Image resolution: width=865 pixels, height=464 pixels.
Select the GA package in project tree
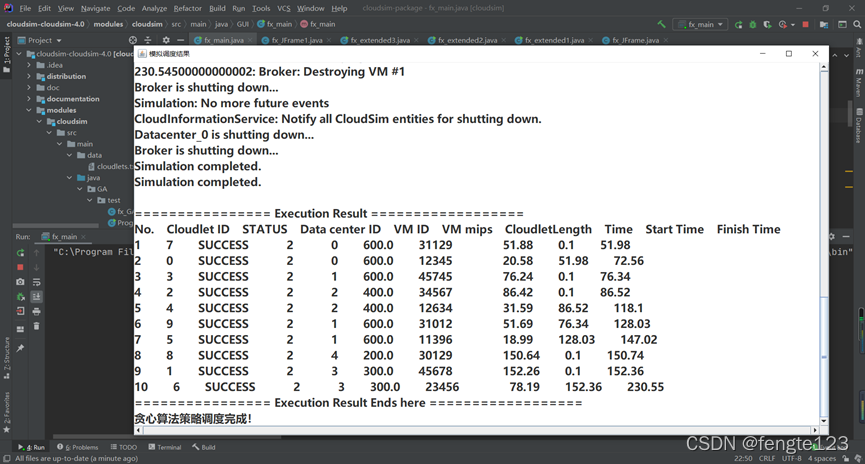click(98, 189)
